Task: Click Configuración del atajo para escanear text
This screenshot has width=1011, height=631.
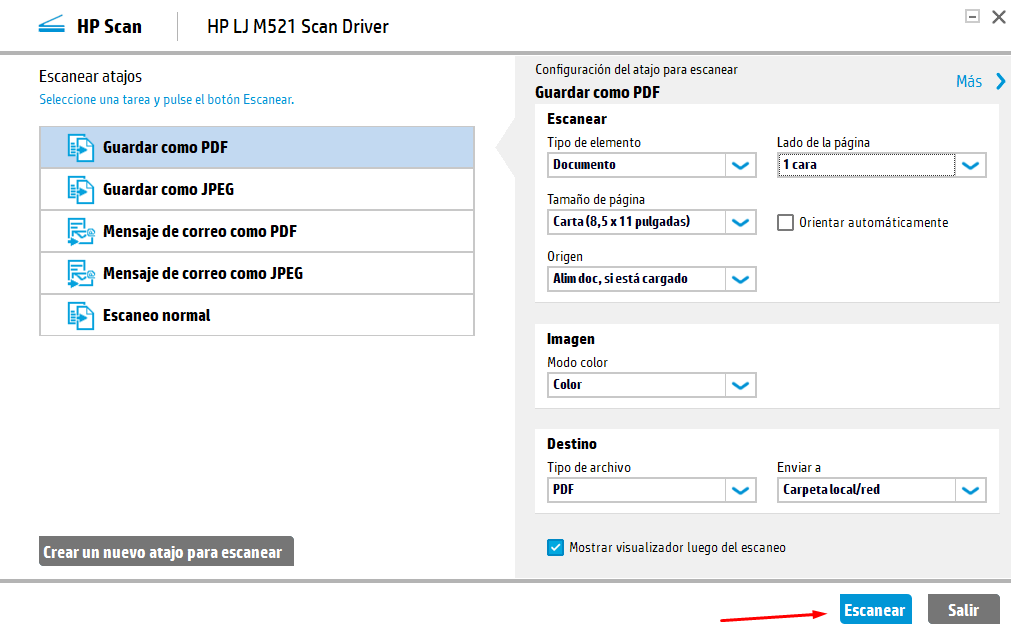Action: [636, 70]
